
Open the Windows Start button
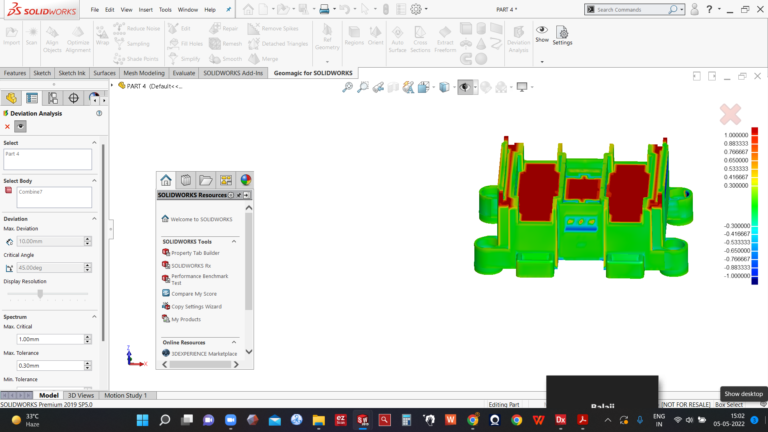tap(143, 420)
